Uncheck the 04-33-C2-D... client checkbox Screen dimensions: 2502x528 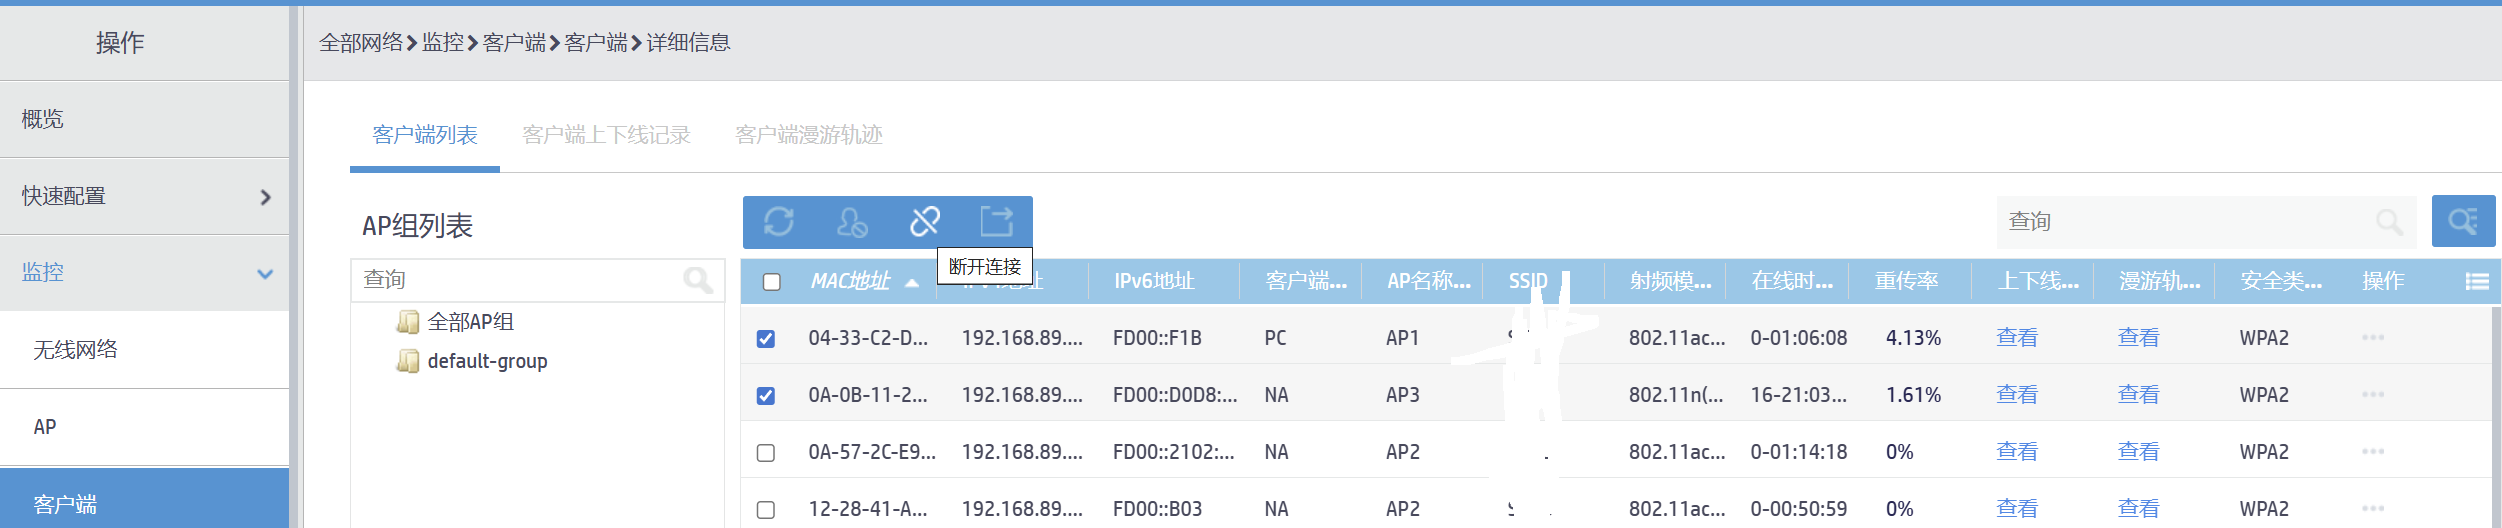[x=766, y=339]
